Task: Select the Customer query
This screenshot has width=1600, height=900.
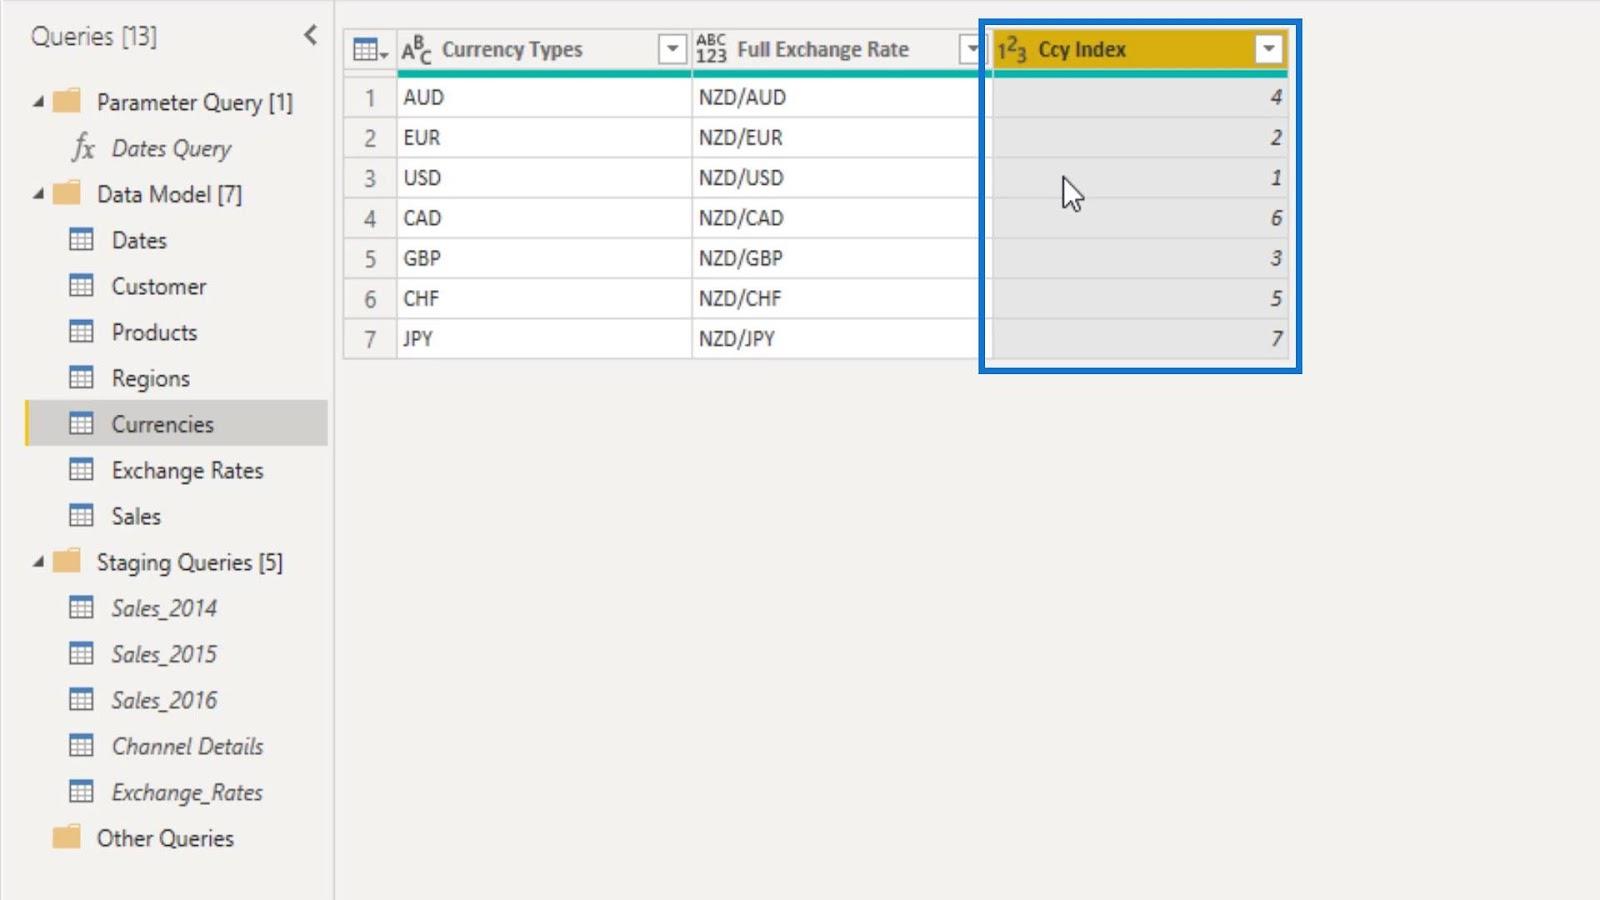Action: click(x=158, y=287)
